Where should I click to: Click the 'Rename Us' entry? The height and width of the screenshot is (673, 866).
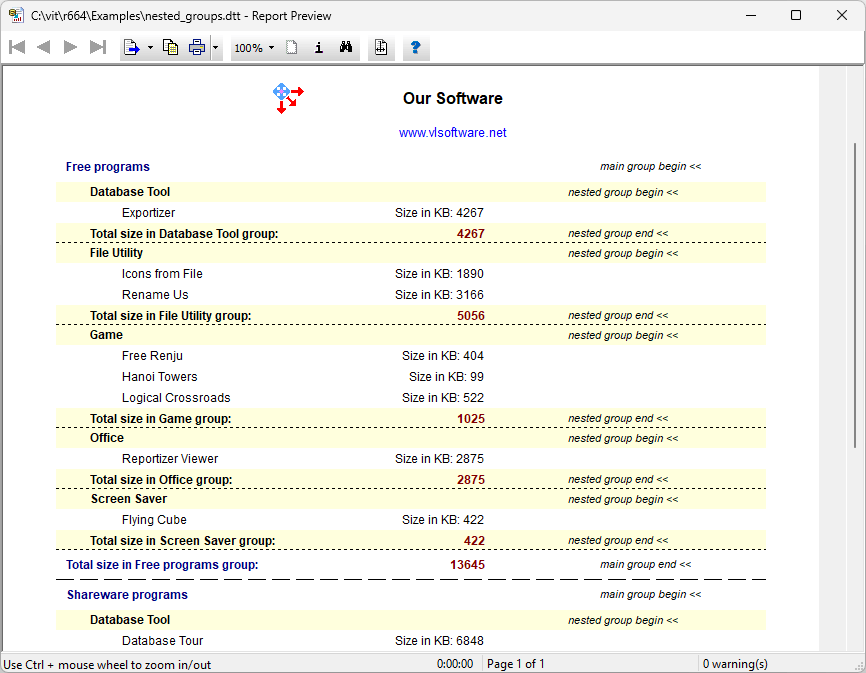155,295
